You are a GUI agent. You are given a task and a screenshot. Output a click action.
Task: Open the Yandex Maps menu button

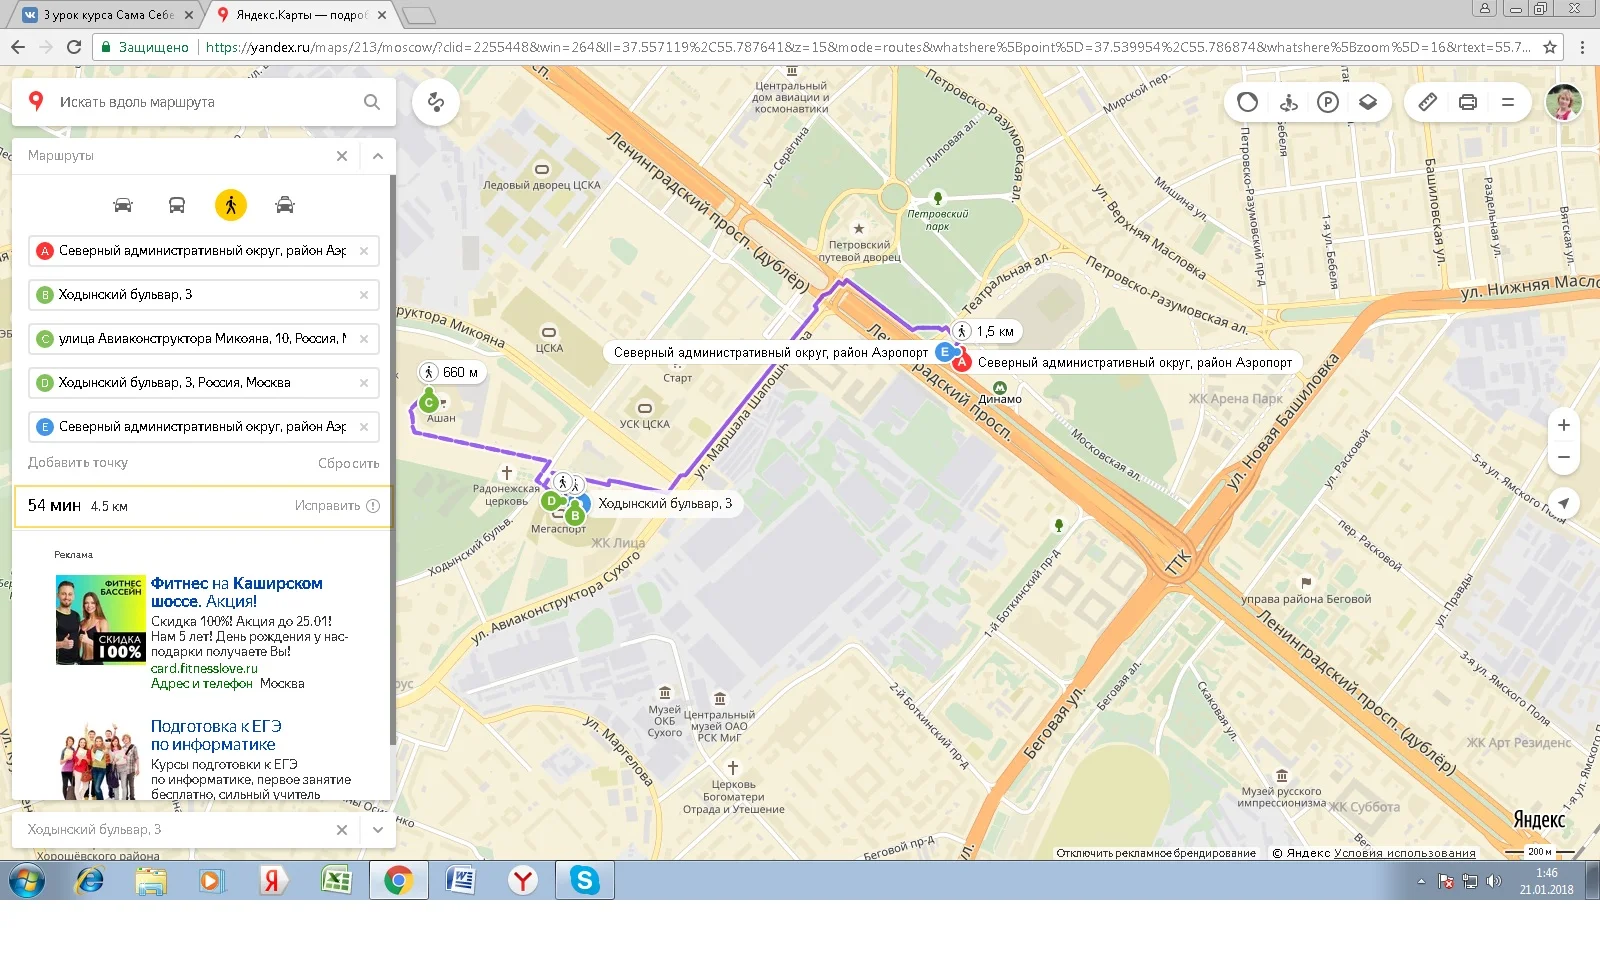1508,102
